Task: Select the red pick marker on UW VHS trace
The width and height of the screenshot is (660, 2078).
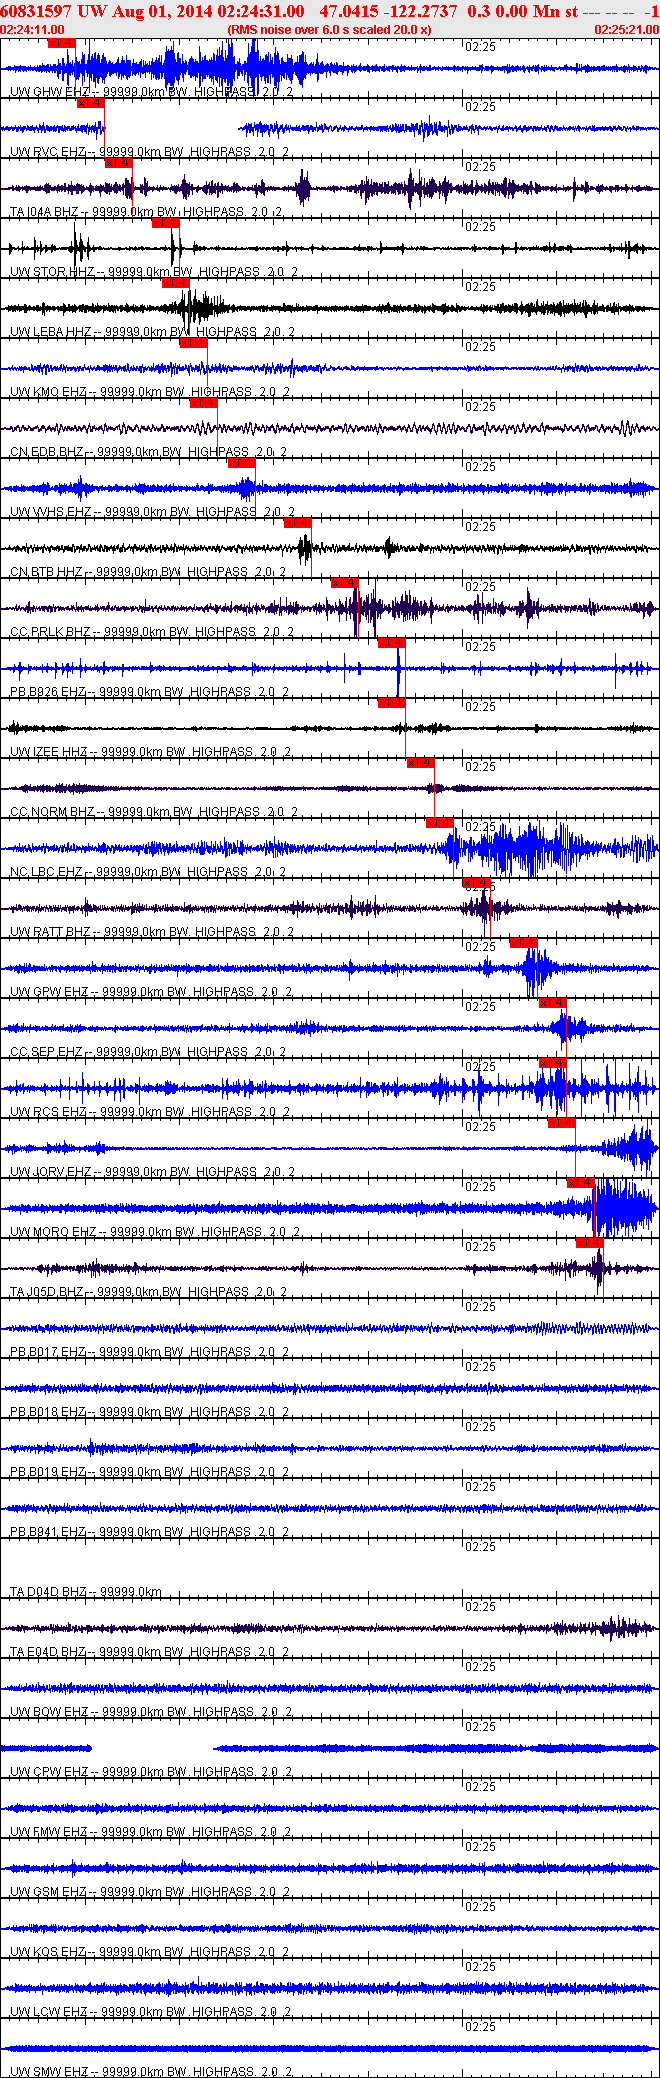Action: (x=242, y=463)
